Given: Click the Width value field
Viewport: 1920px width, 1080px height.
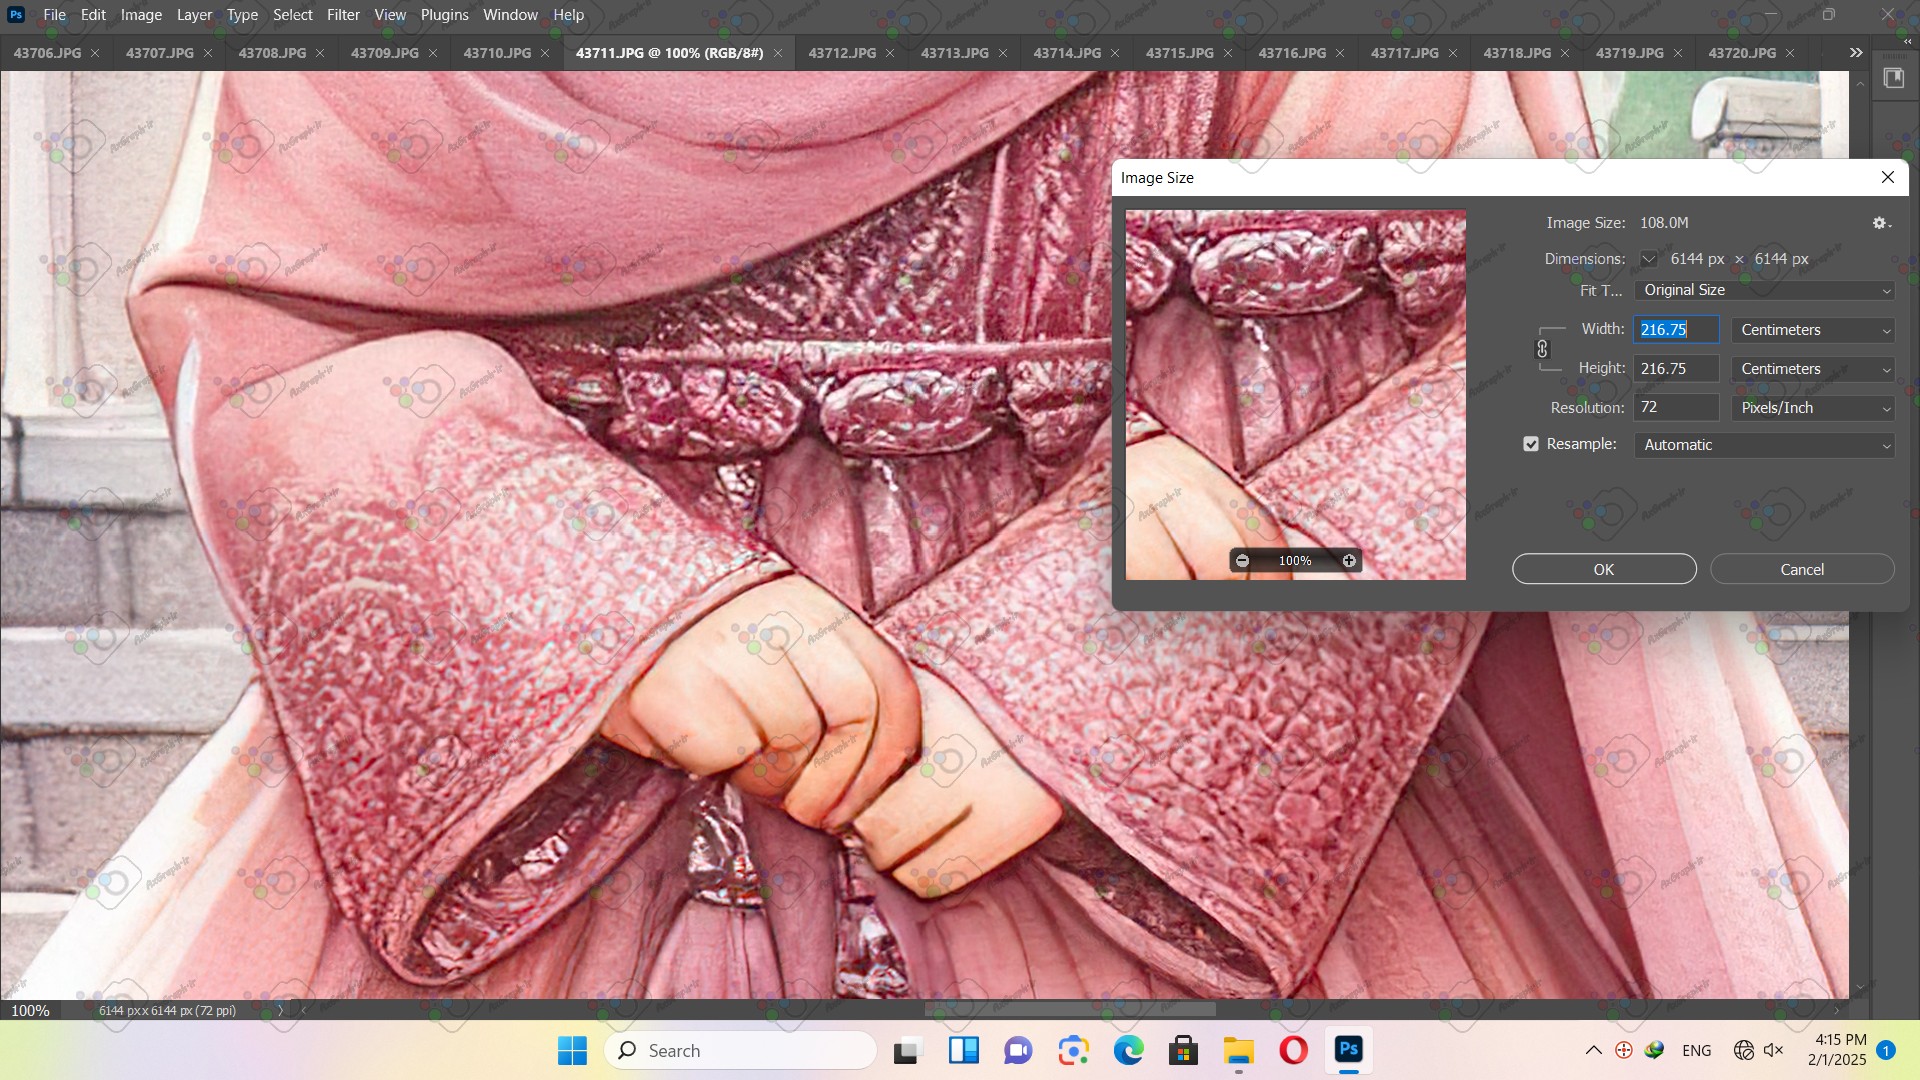Looking at the screenshot, I should 1676,330.
